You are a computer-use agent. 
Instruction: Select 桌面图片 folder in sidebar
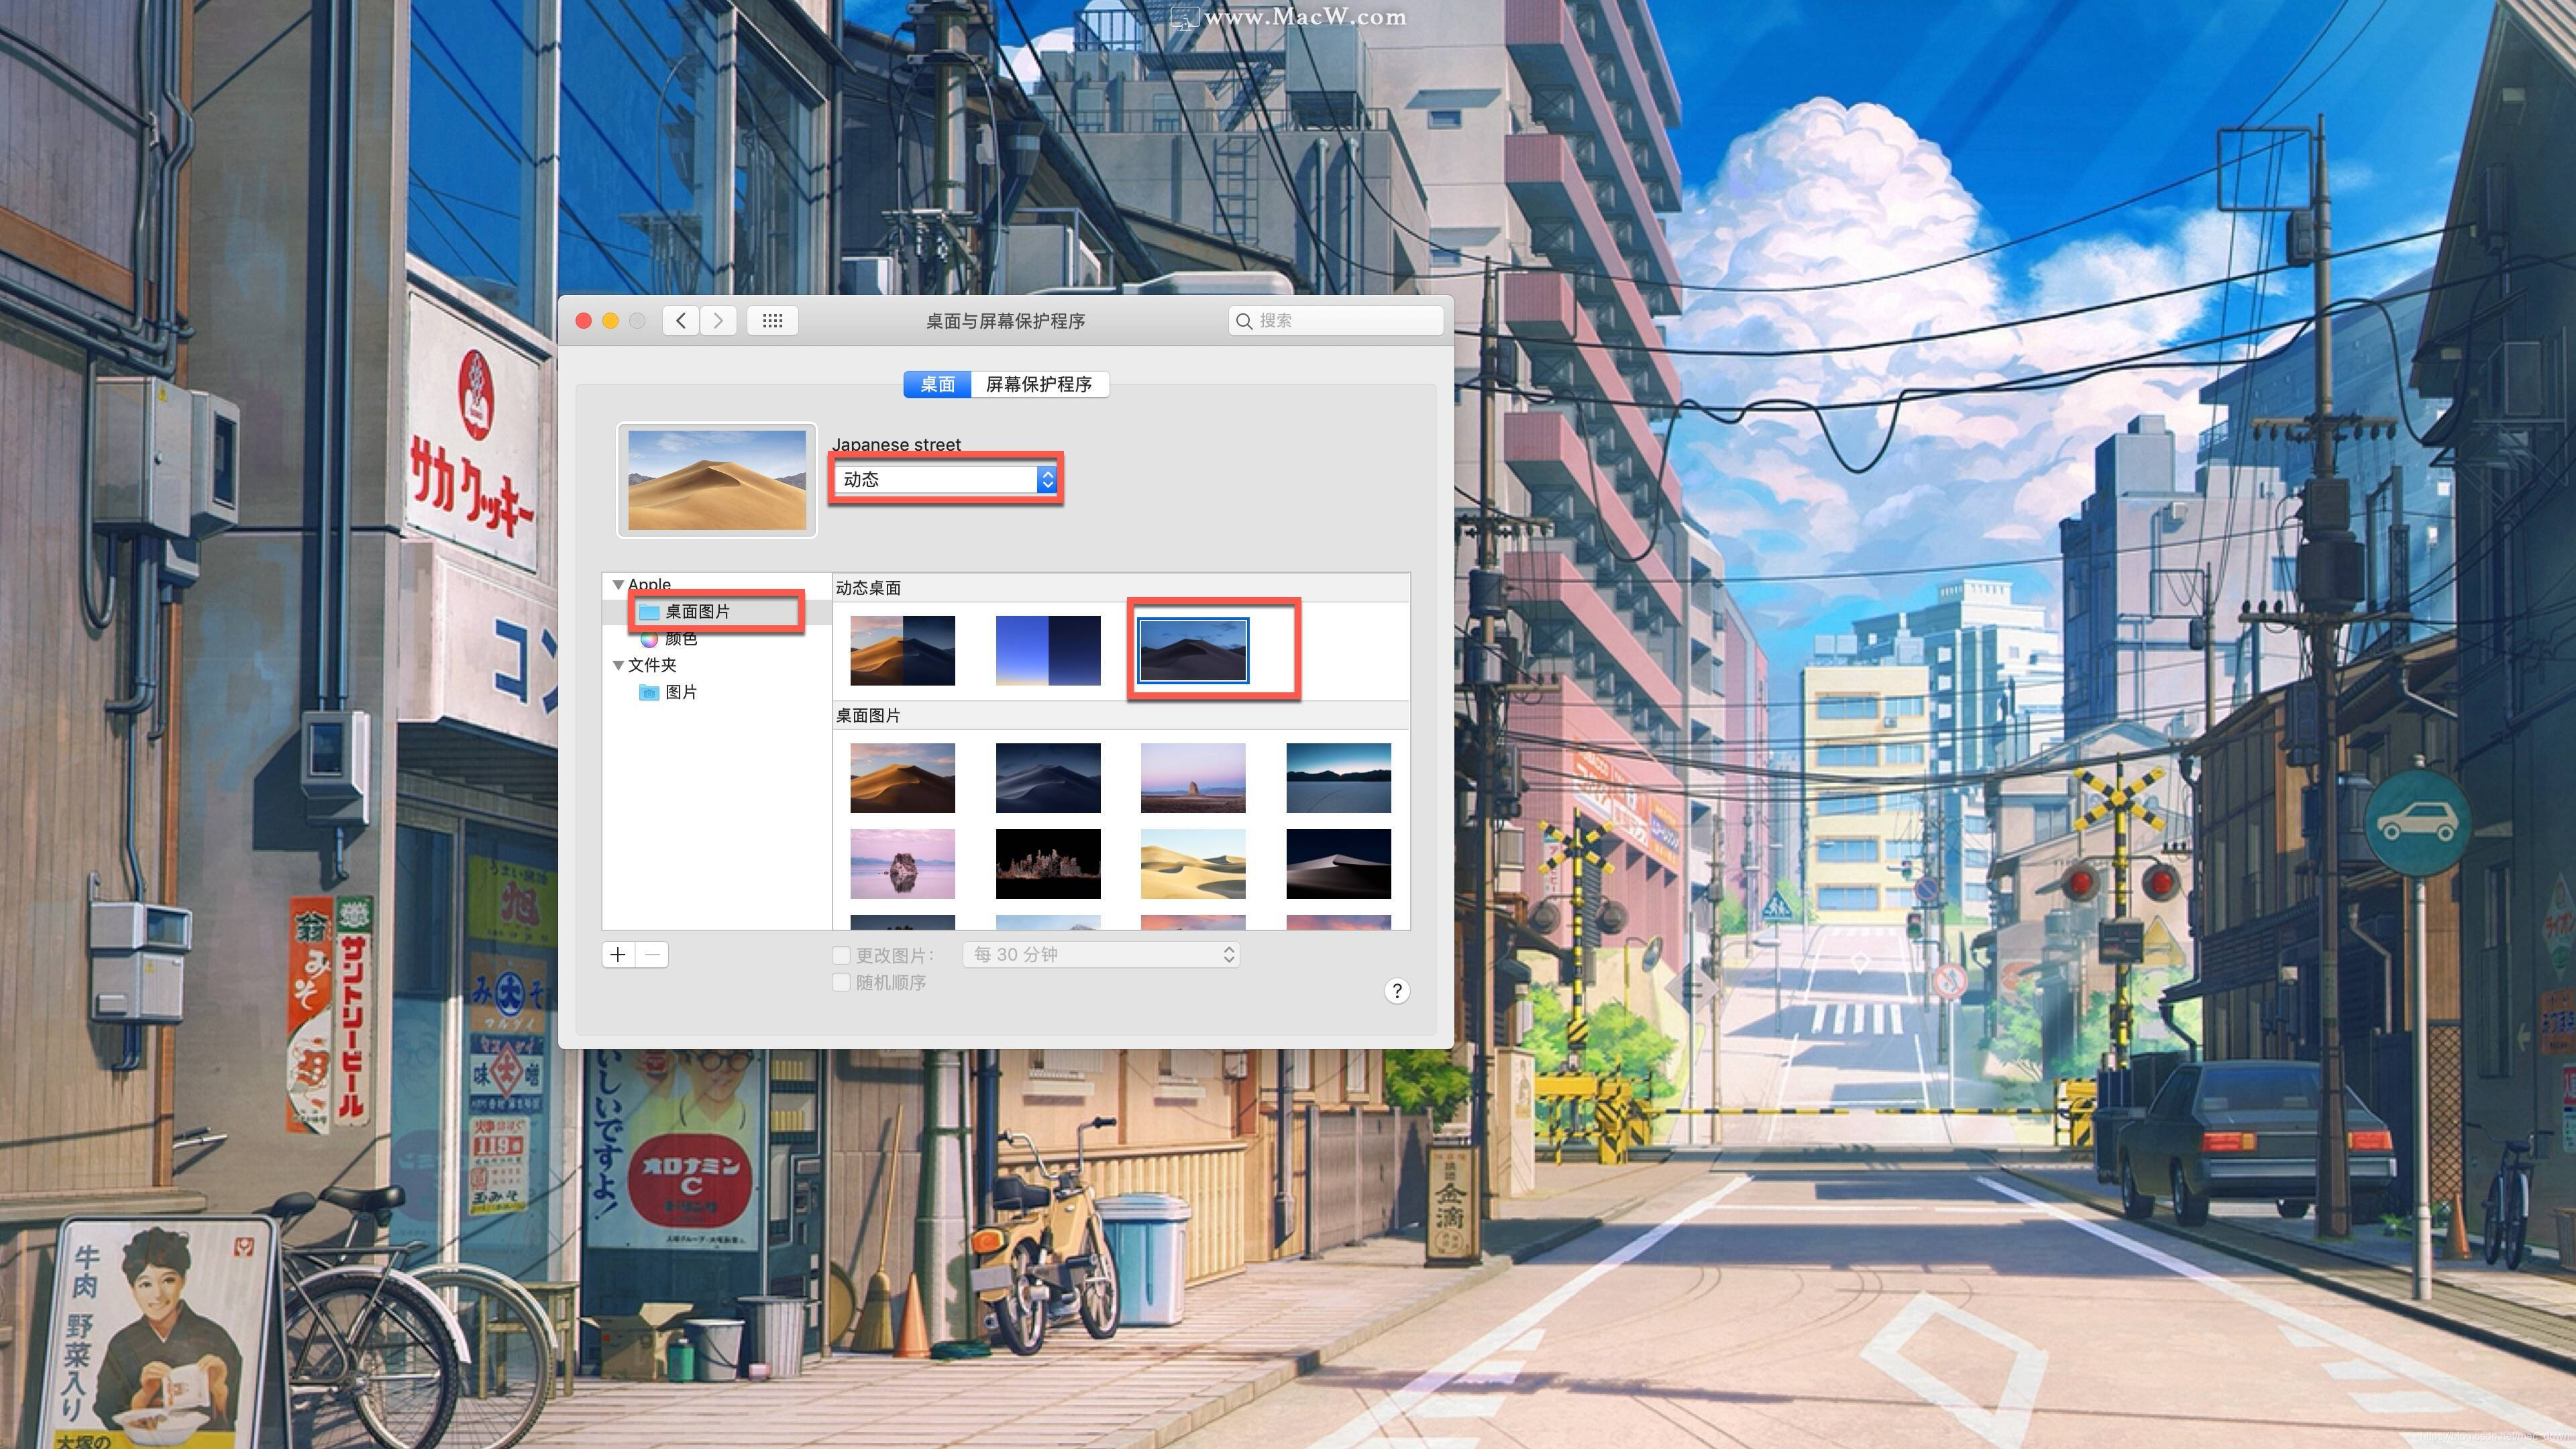(697, 611)
